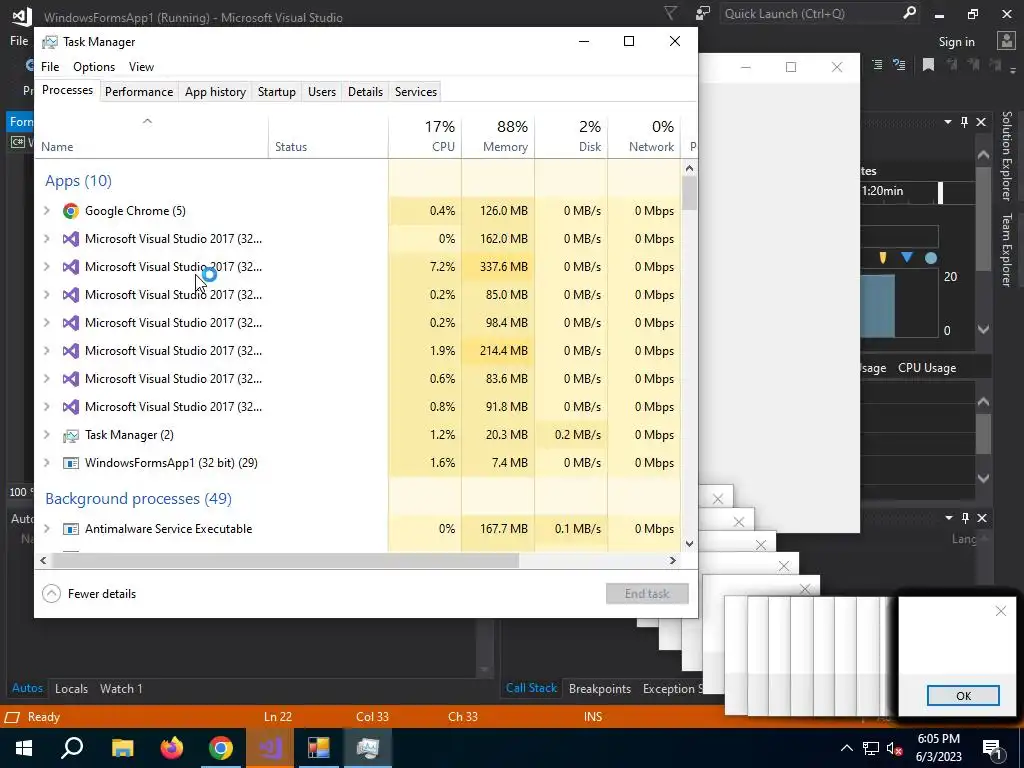Screen dimensions: 1024x768
Task: Expand Antimalware Service Executable row
Action: click(46, 529)
